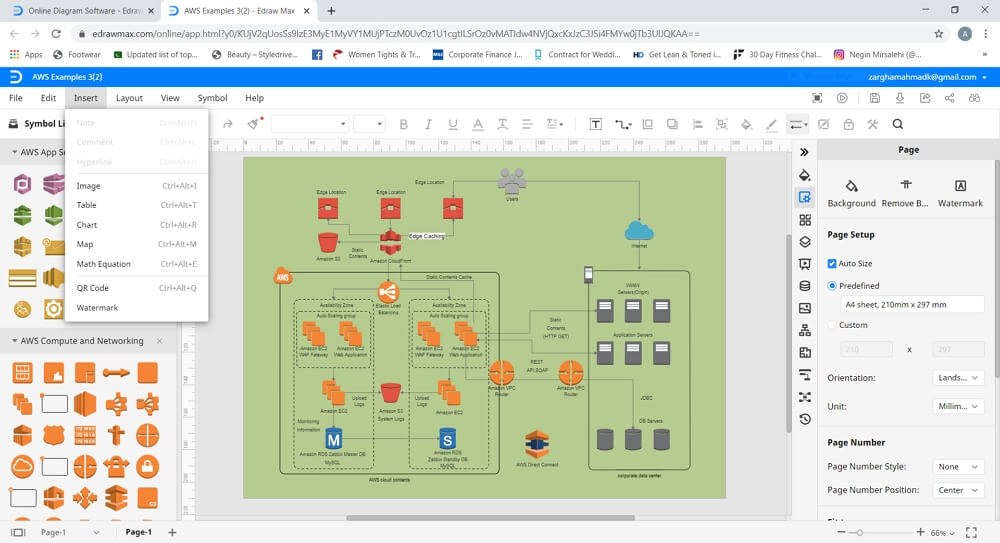The height and width of the screenshot is (543, 1000).
Task: Open Page Number Position dropdown
Action: (x=958, y=490)
